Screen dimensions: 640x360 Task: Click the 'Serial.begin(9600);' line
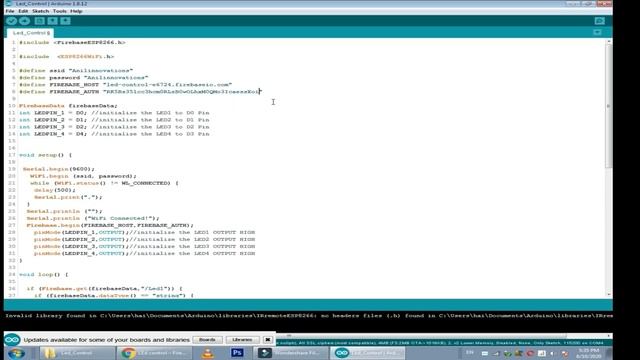[x=58, y=169]
